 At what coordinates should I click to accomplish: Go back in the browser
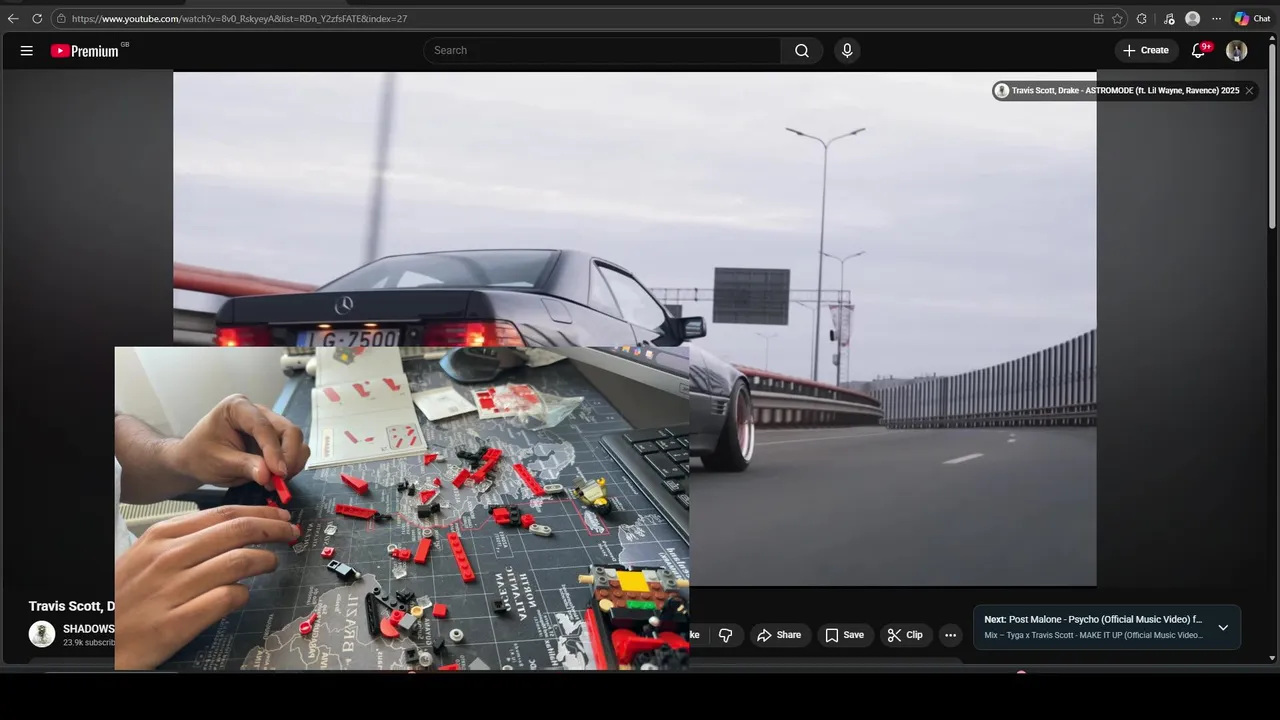click(13, 18)
